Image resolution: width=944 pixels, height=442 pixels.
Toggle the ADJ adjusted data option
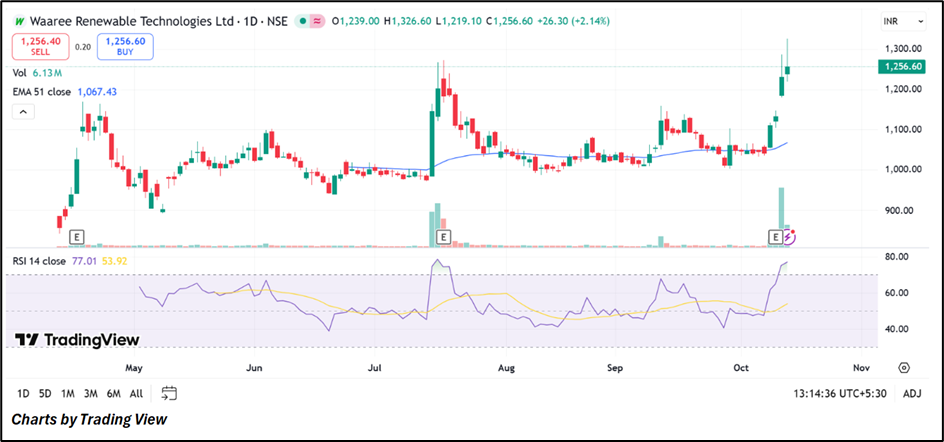tap(911, 393)
